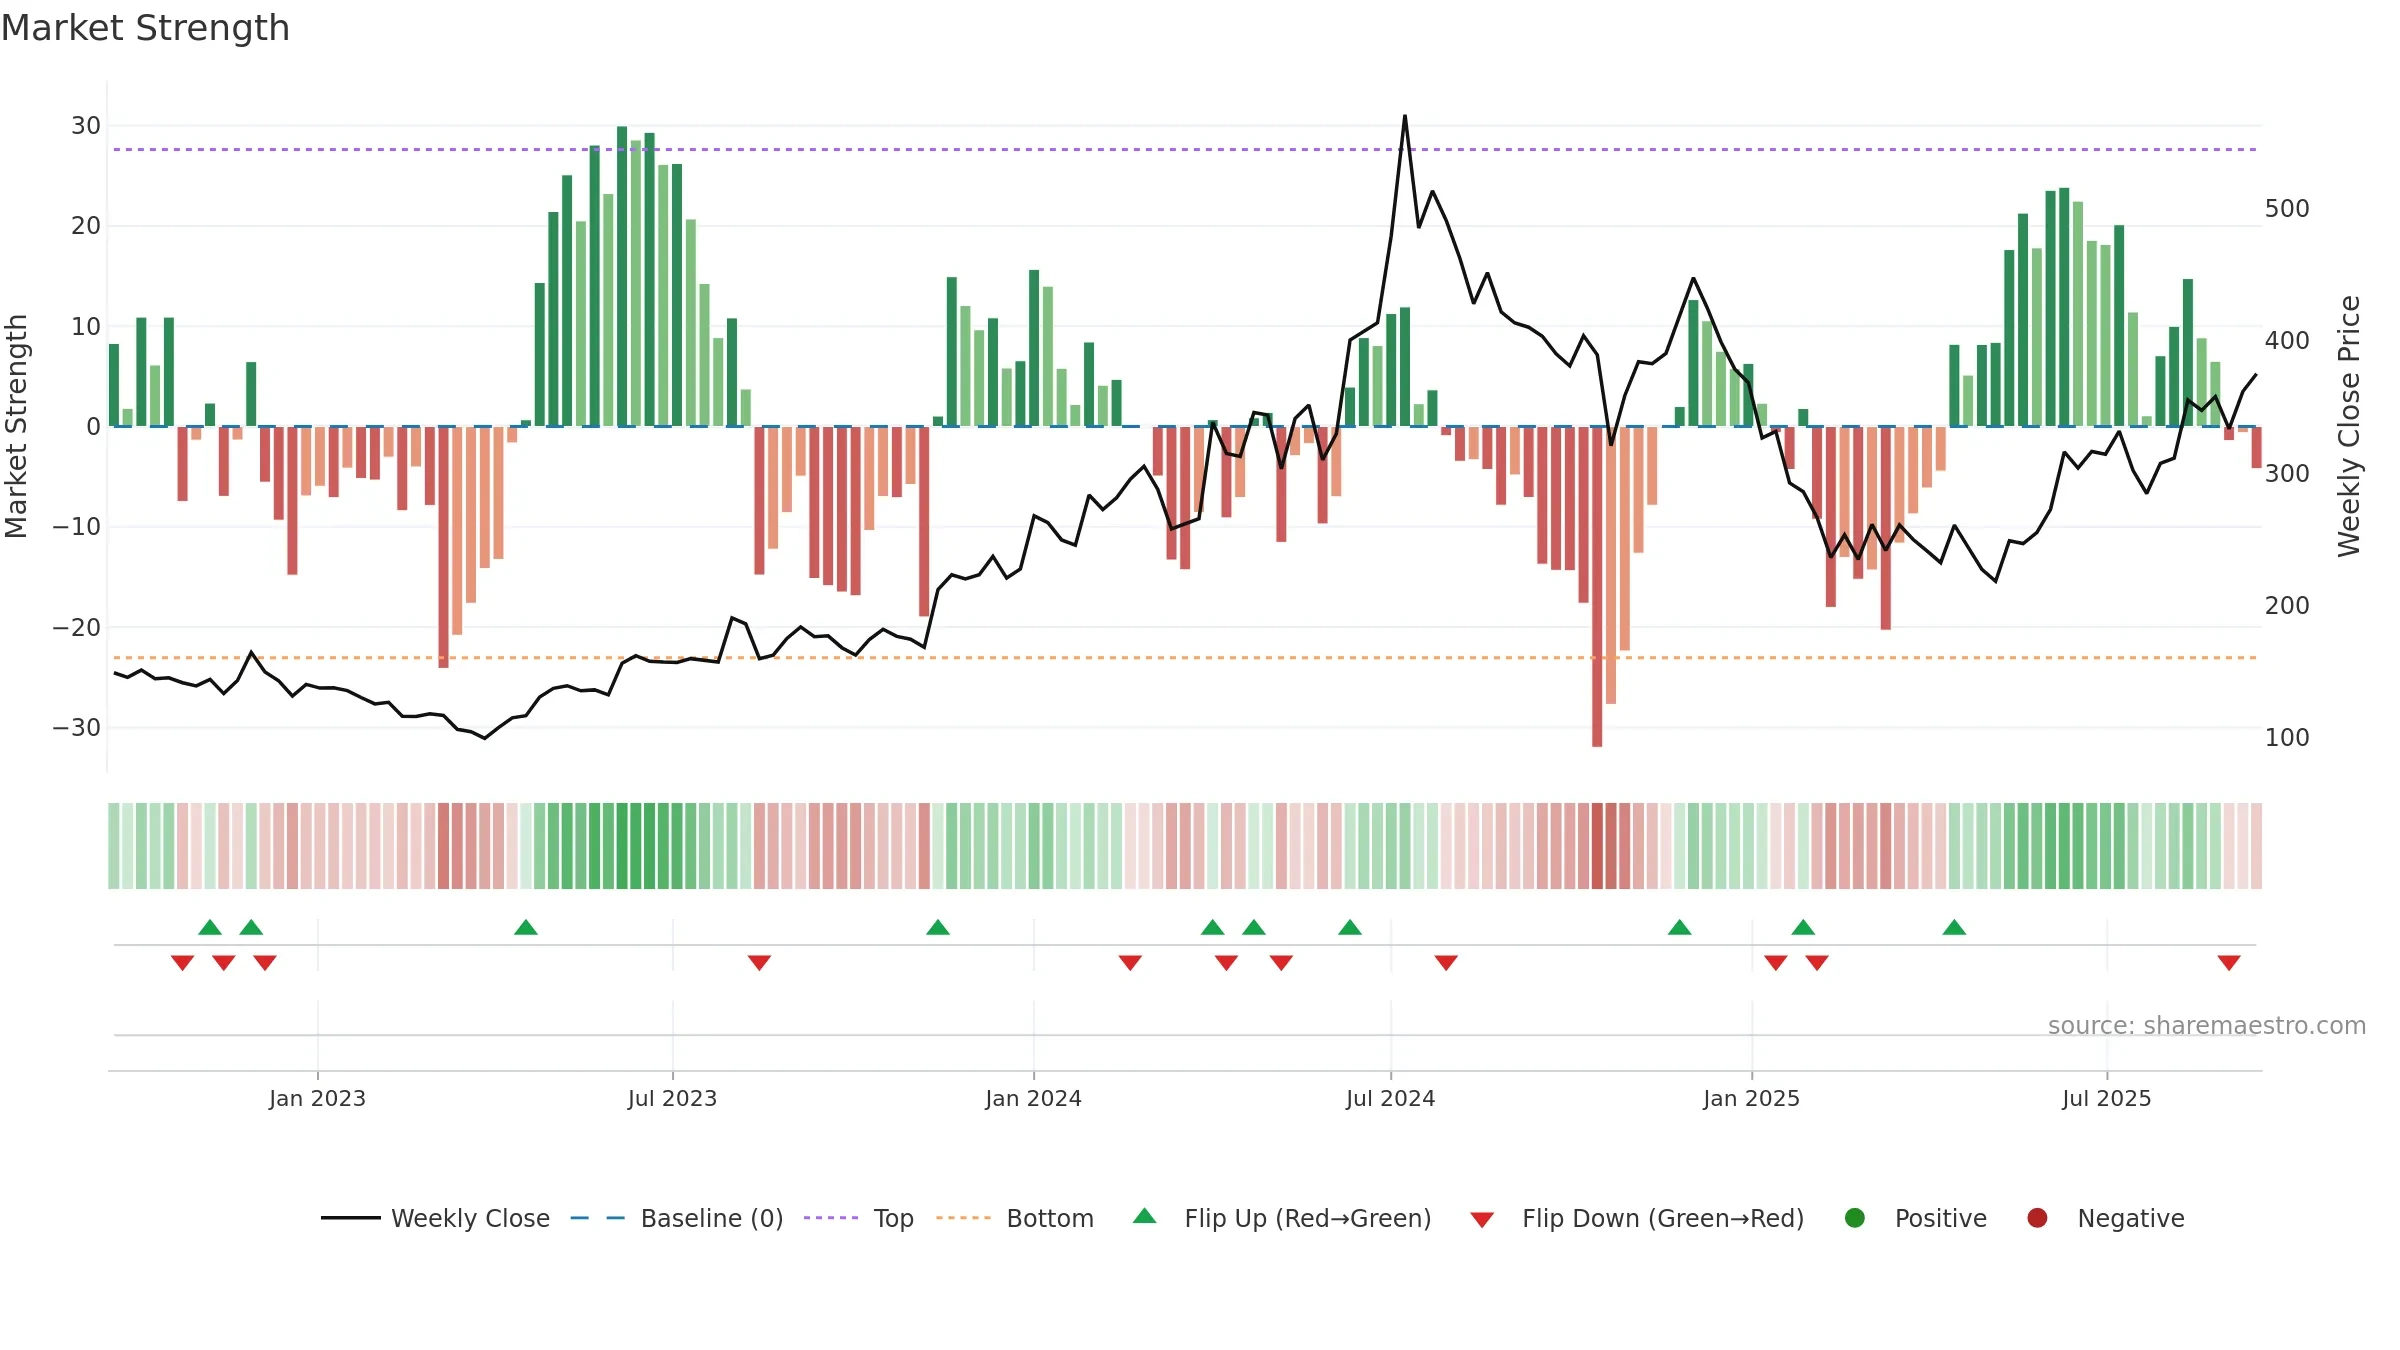
Task: Click the last red flip-down marker after Jul 2025
Action: tap(2229, 963)
